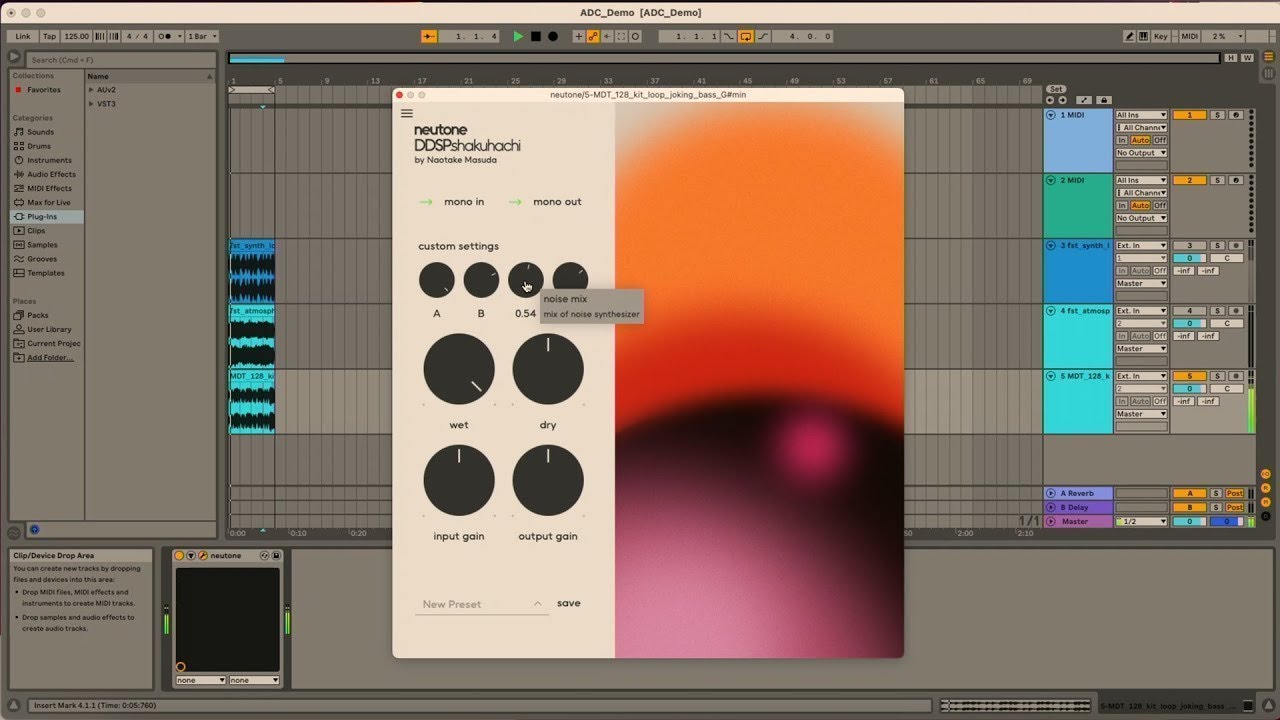
Task: Solo track 3 fst_synth
Action: [1218, 245]
